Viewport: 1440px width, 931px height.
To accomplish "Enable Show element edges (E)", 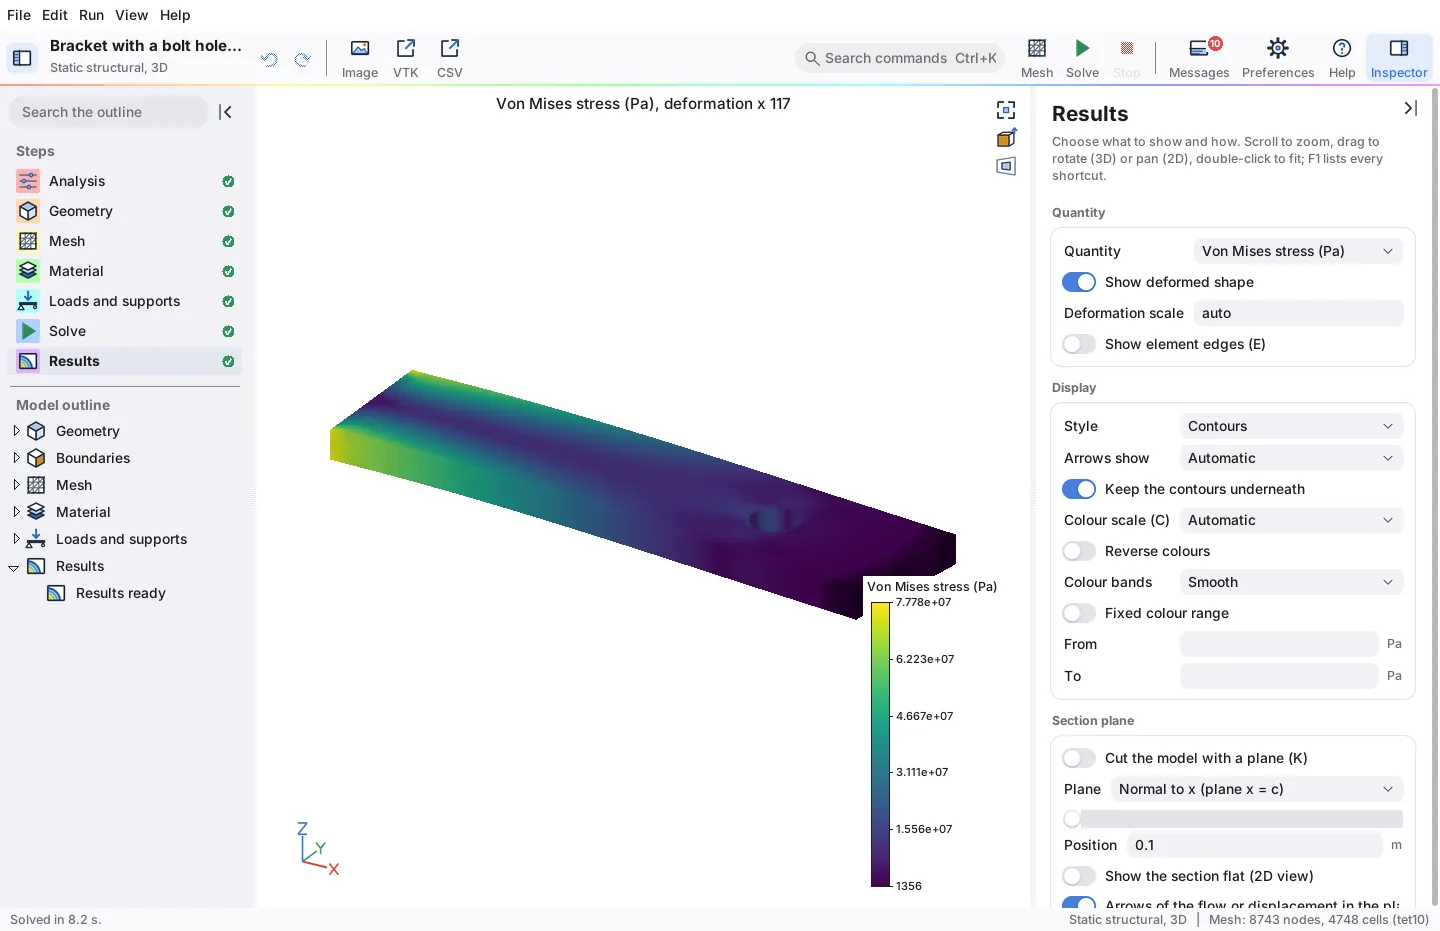I will tap(1079, 344).
